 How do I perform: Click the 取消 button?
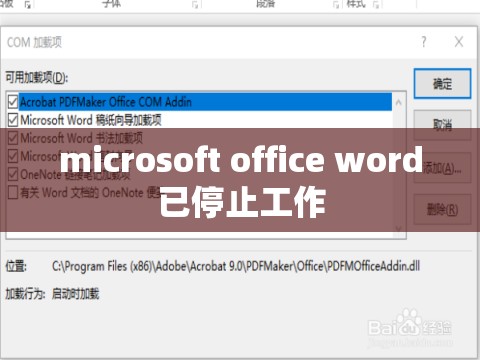click(442, 125)
